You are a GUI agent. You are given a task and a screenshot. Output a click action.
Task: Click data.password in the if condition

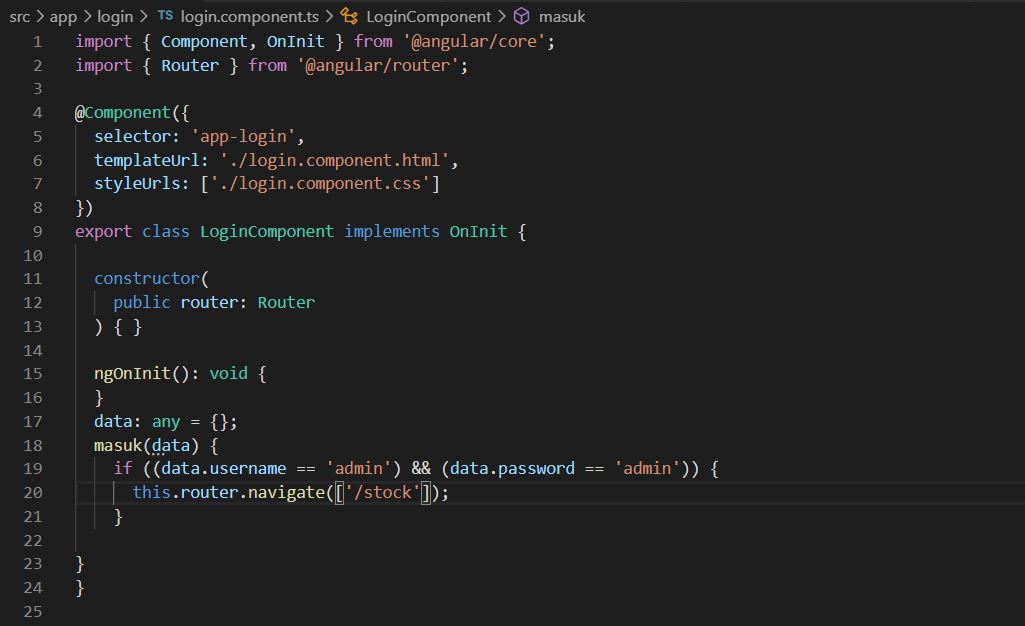click(x=512, y=469)
